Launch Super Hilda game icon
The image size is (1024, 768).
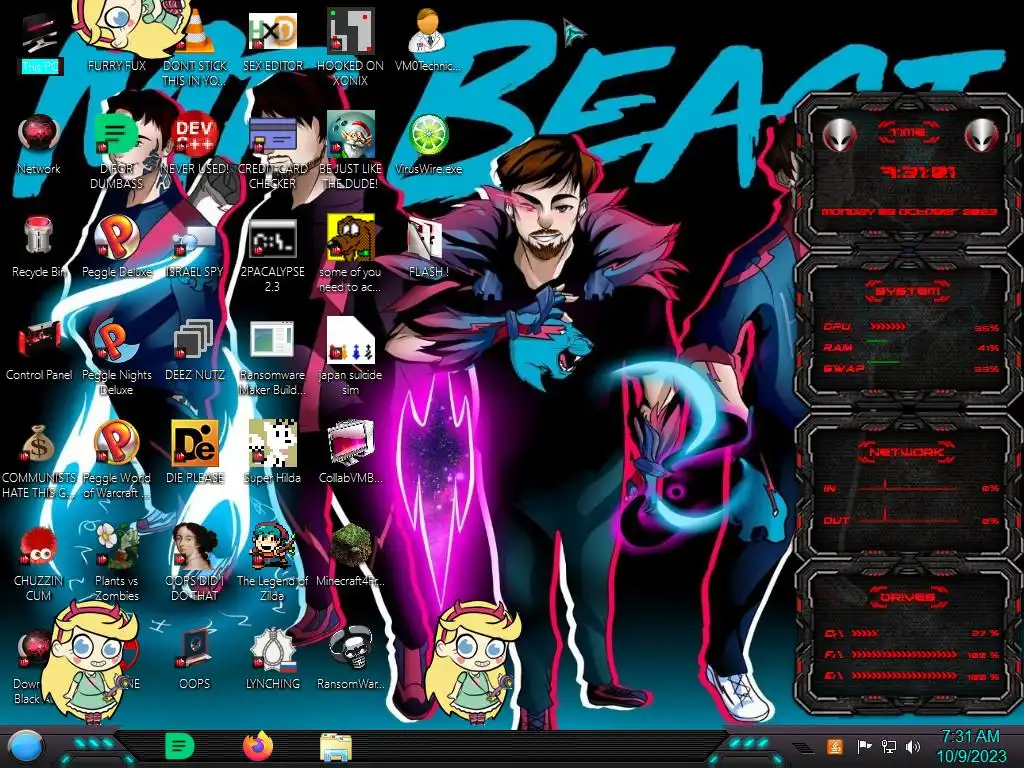(x=272, y=452)
